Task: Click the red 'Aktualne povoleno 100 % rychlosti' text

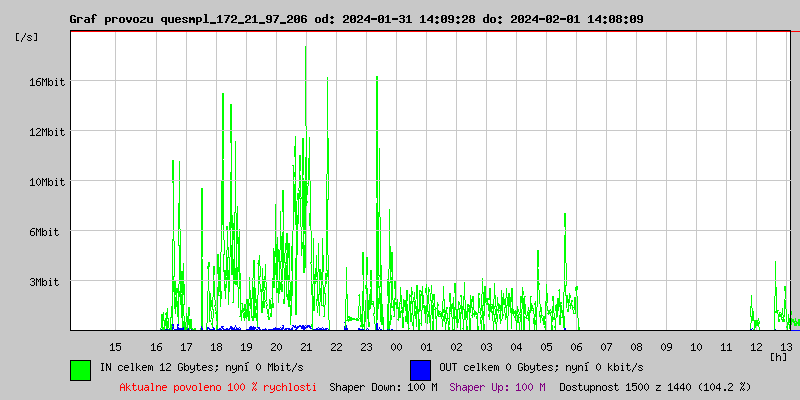Action: click(x=218, y=387)
